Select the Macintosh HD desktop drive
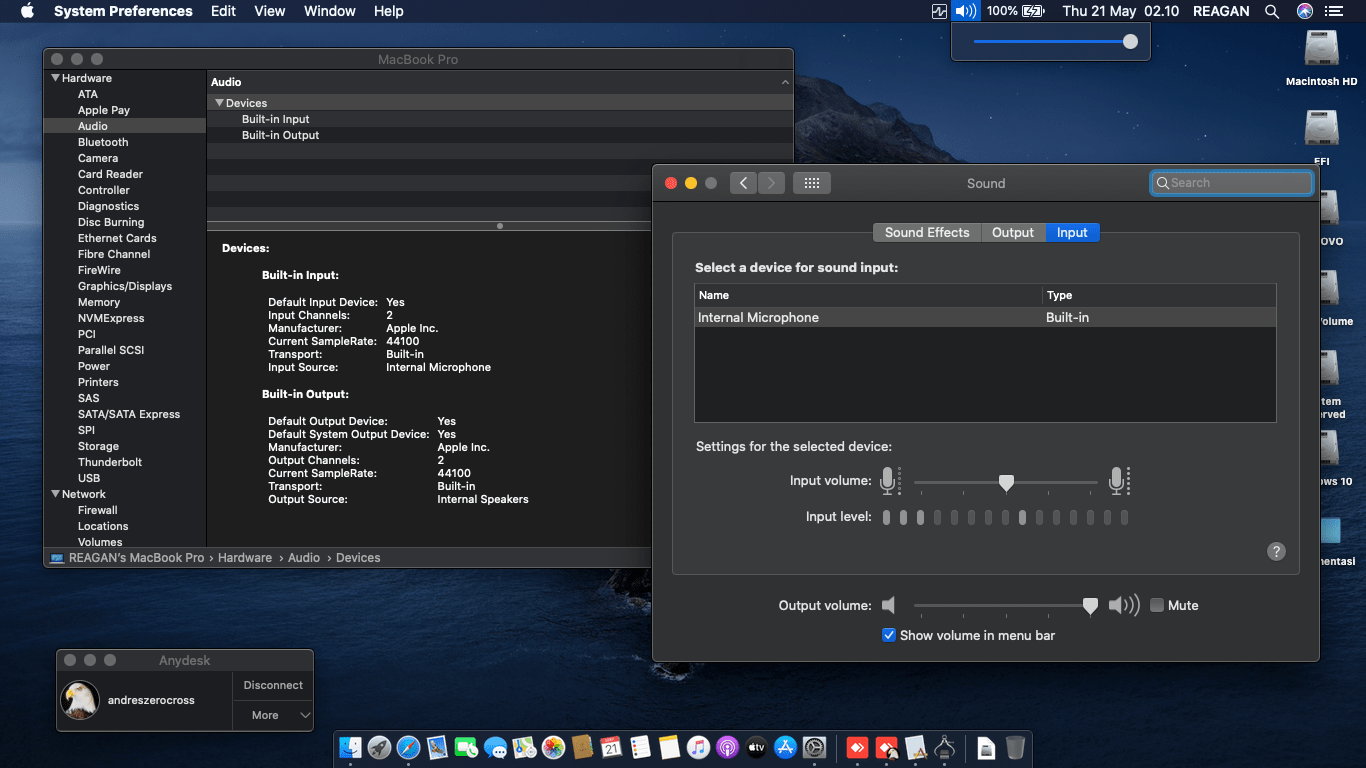Screen dimensions: 1366x768 (1322, 58)
